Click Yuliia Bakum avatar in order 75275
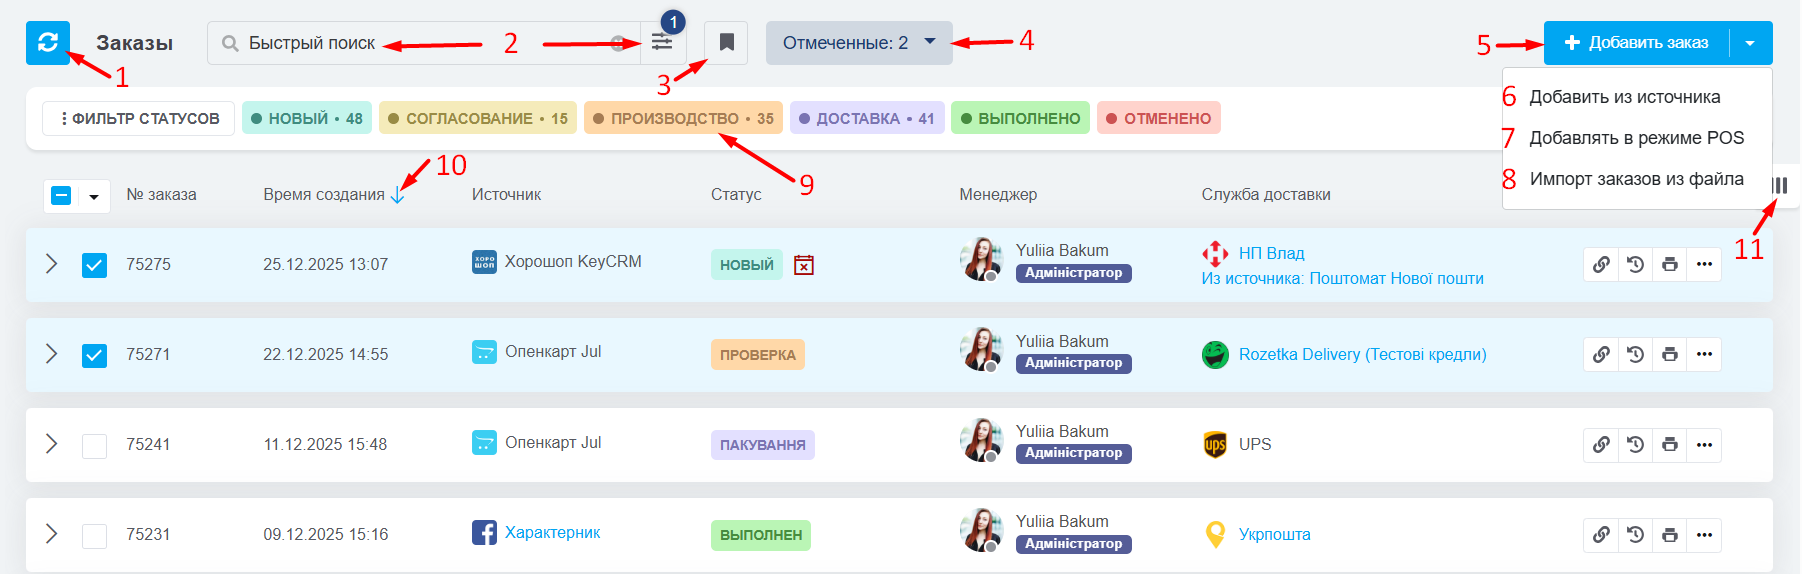 tap(981, 260)
